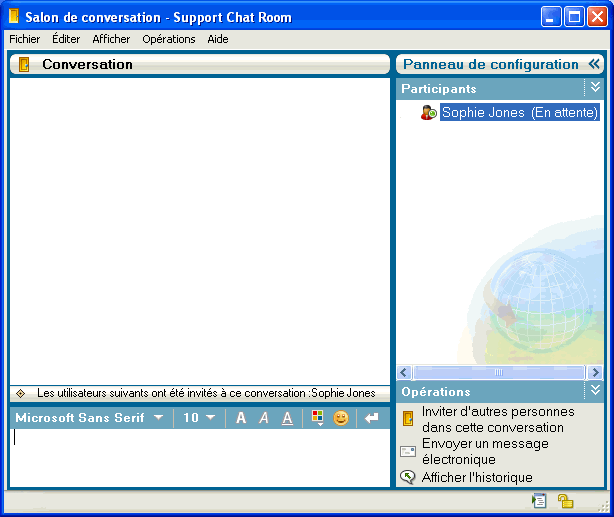This screenshot has height=517, width=614.
Task: Click the transcript icon in status bar
Action: (539, 501)
